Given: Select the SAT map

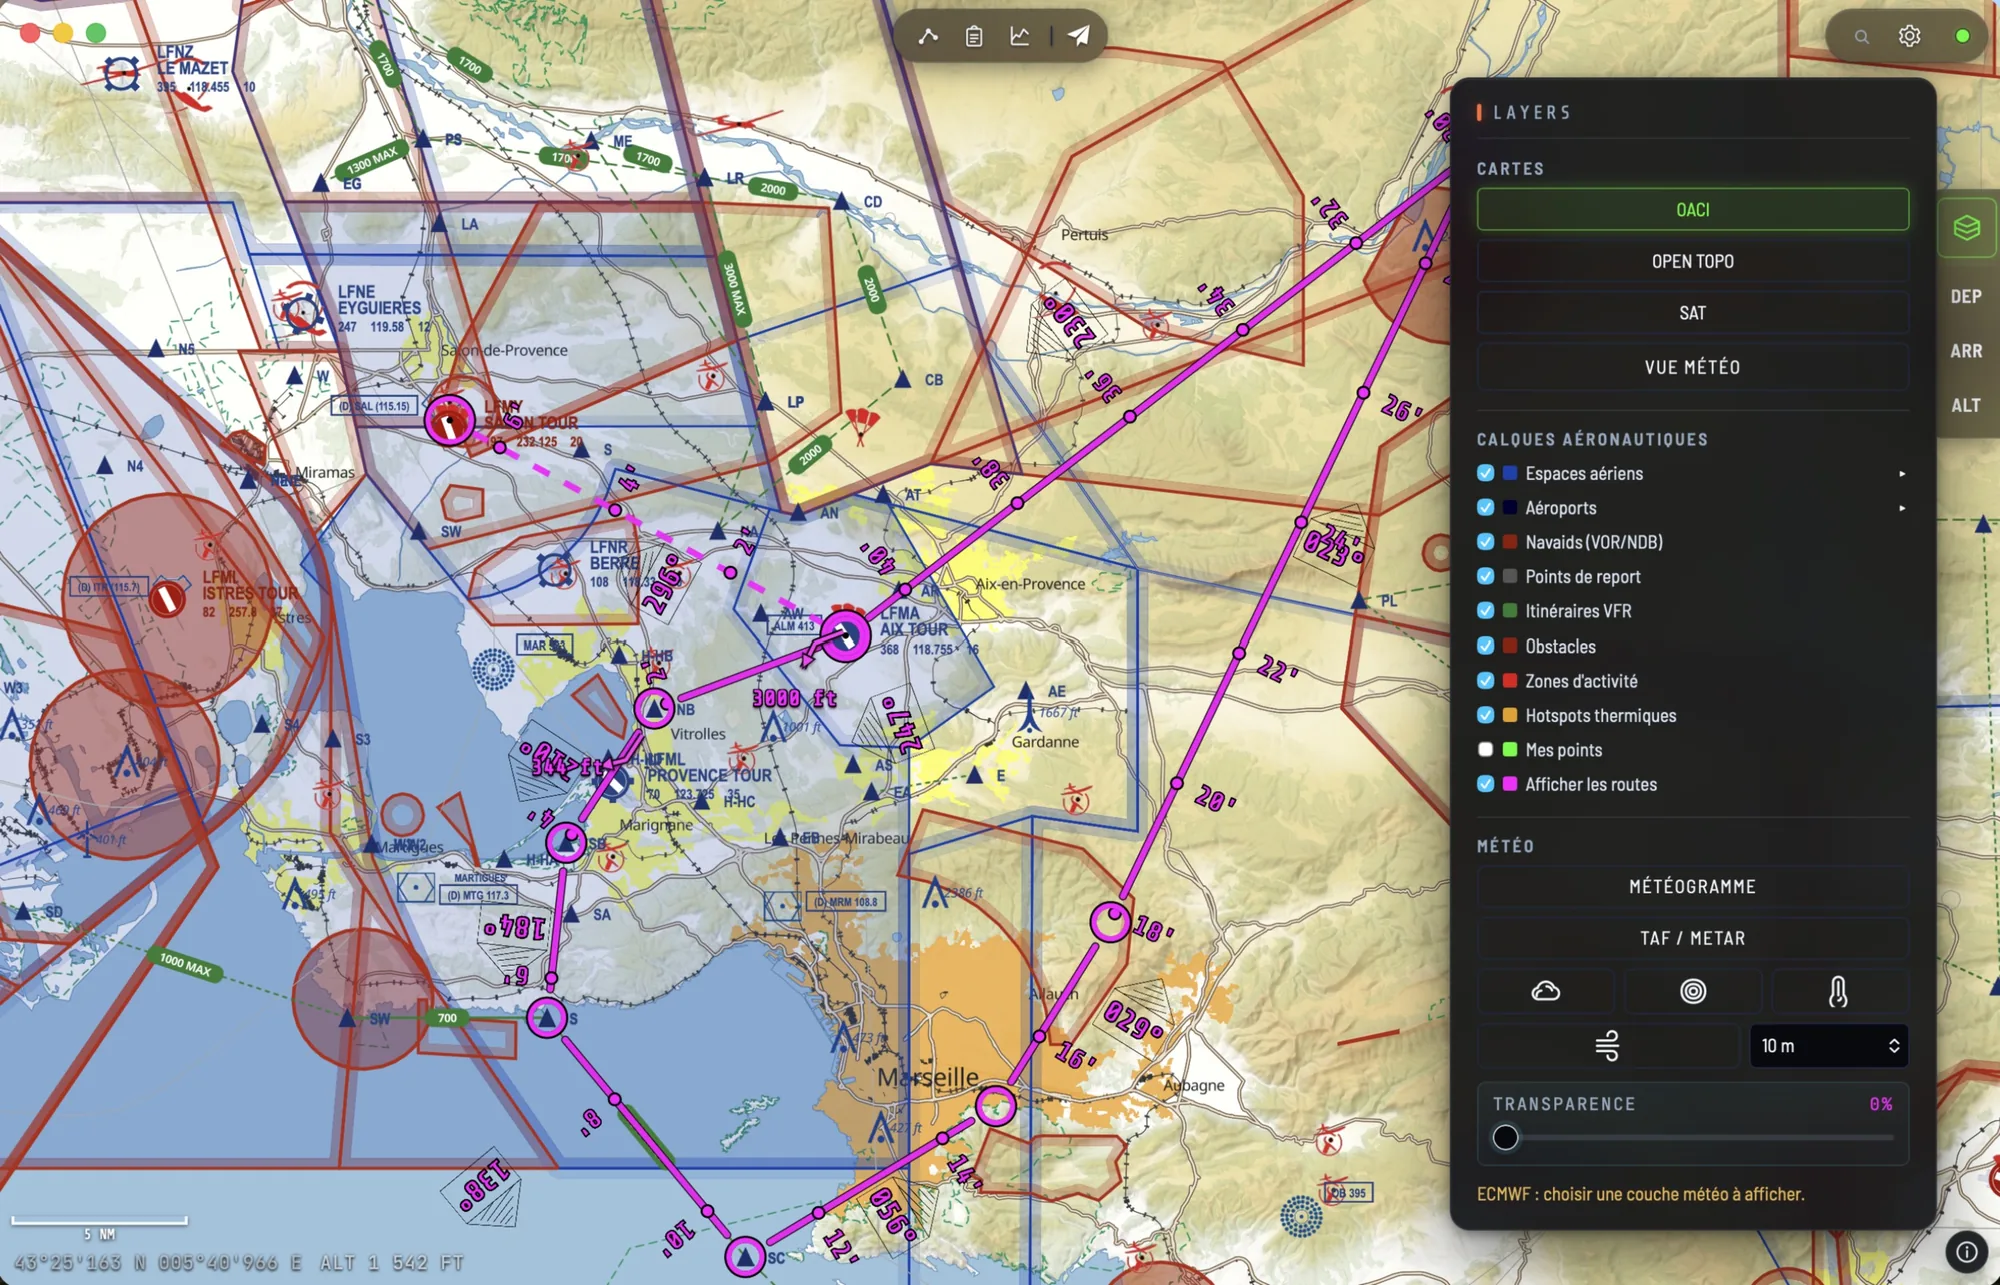Looking at the screenshot, I should pos(1693,313).
